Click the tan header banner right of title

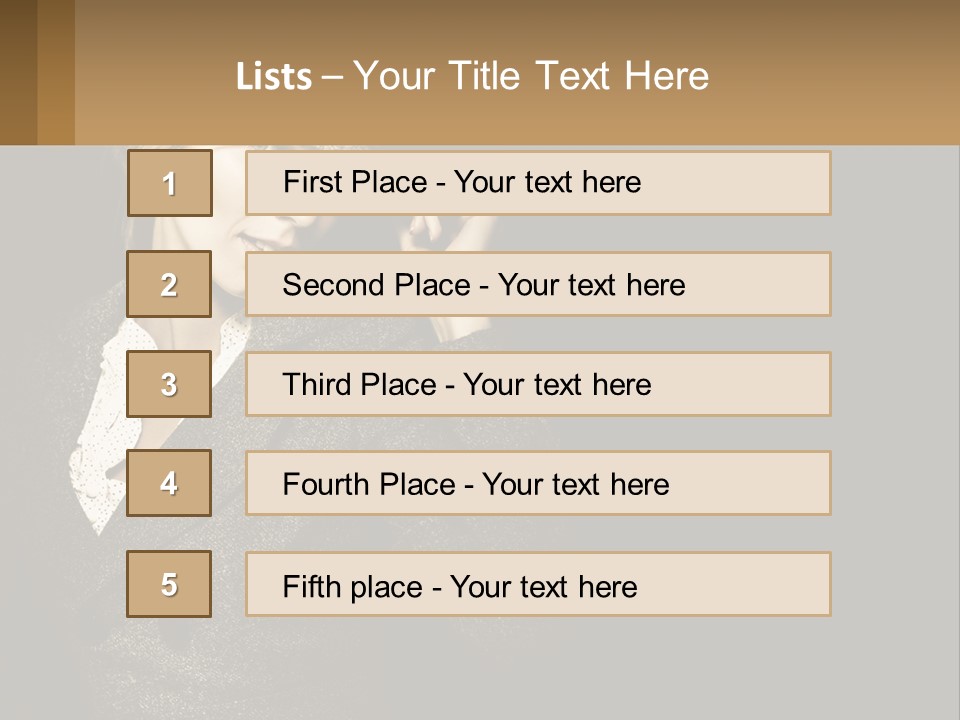[x=840, y=80]
